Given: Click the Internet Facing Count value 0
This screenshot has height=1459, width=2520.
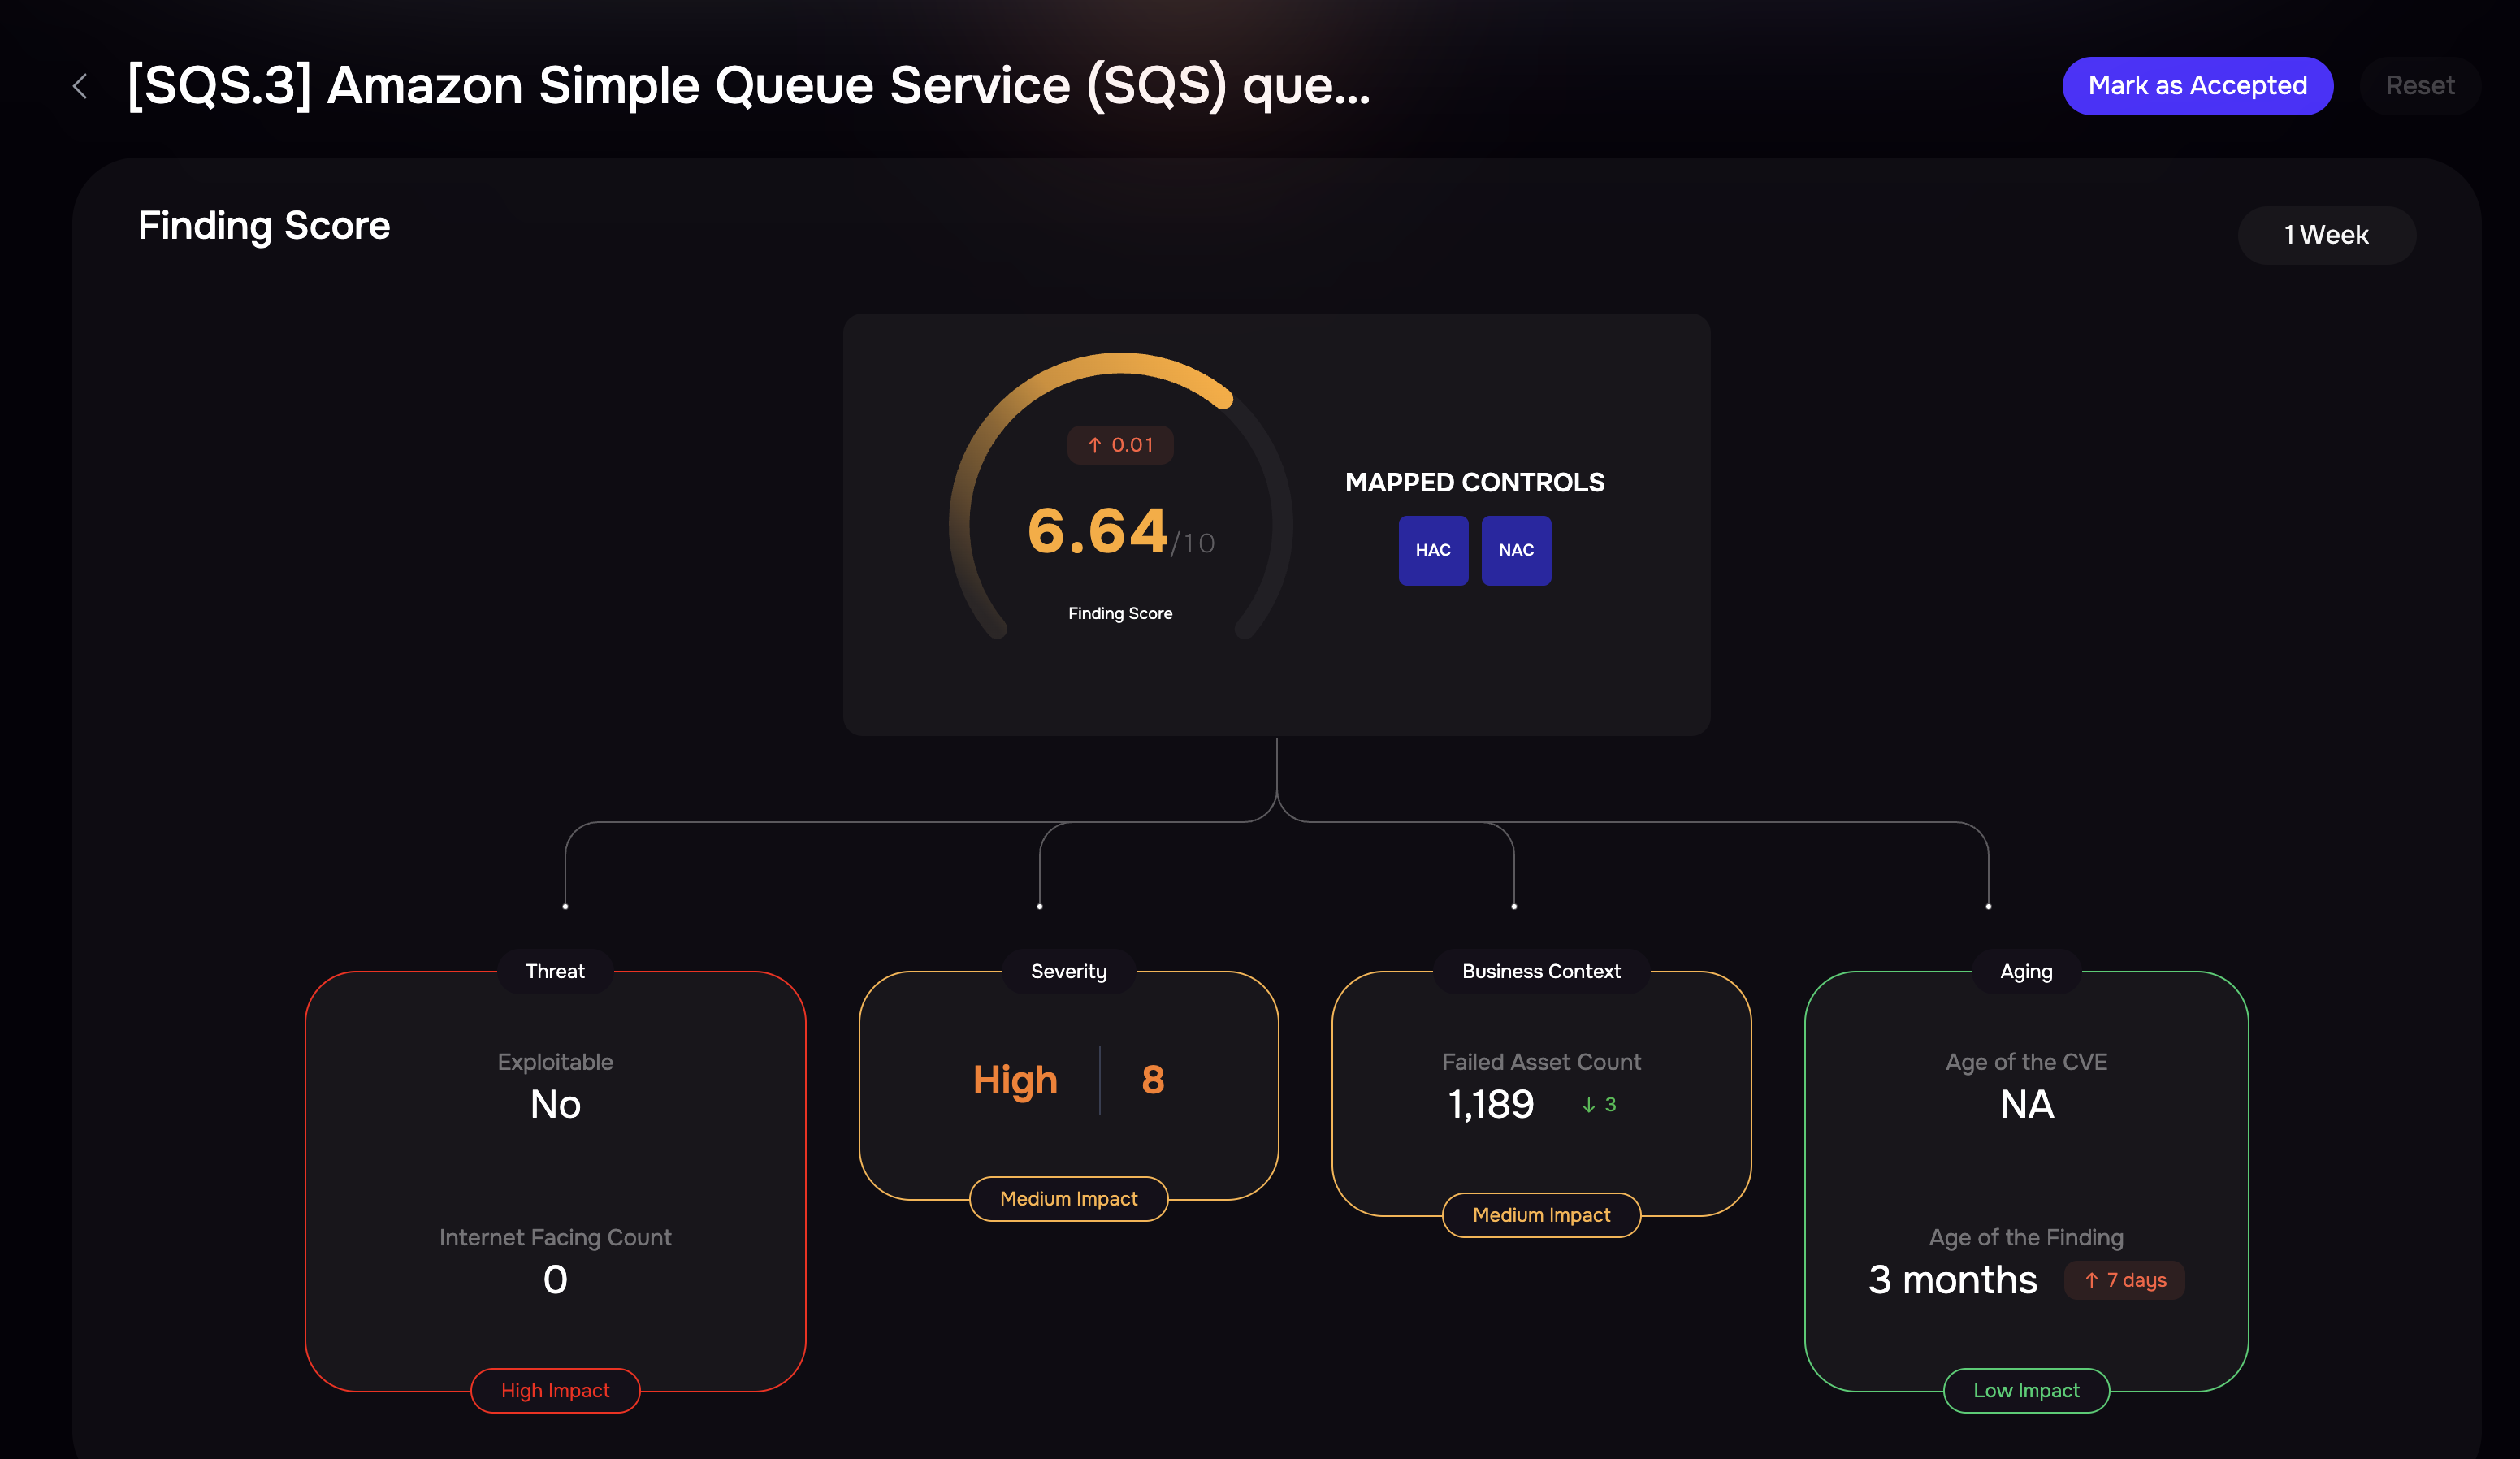Looking at the screenshot, I should click(x=555, y=1280).
